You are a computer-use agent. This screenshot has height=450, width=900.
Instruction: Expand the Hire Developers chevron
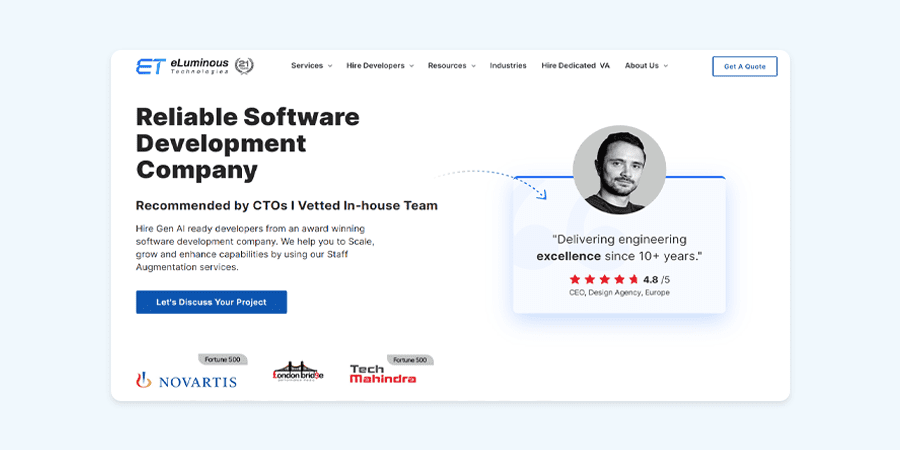[412, 66]
